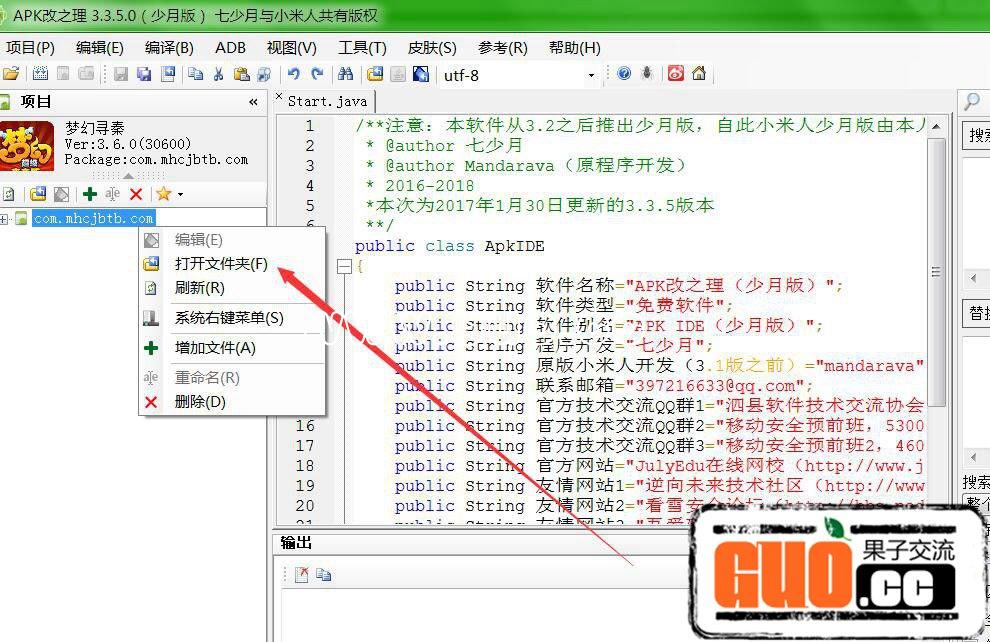Click the clear output icon in output panel
The image size is (990, 642).
302,574
